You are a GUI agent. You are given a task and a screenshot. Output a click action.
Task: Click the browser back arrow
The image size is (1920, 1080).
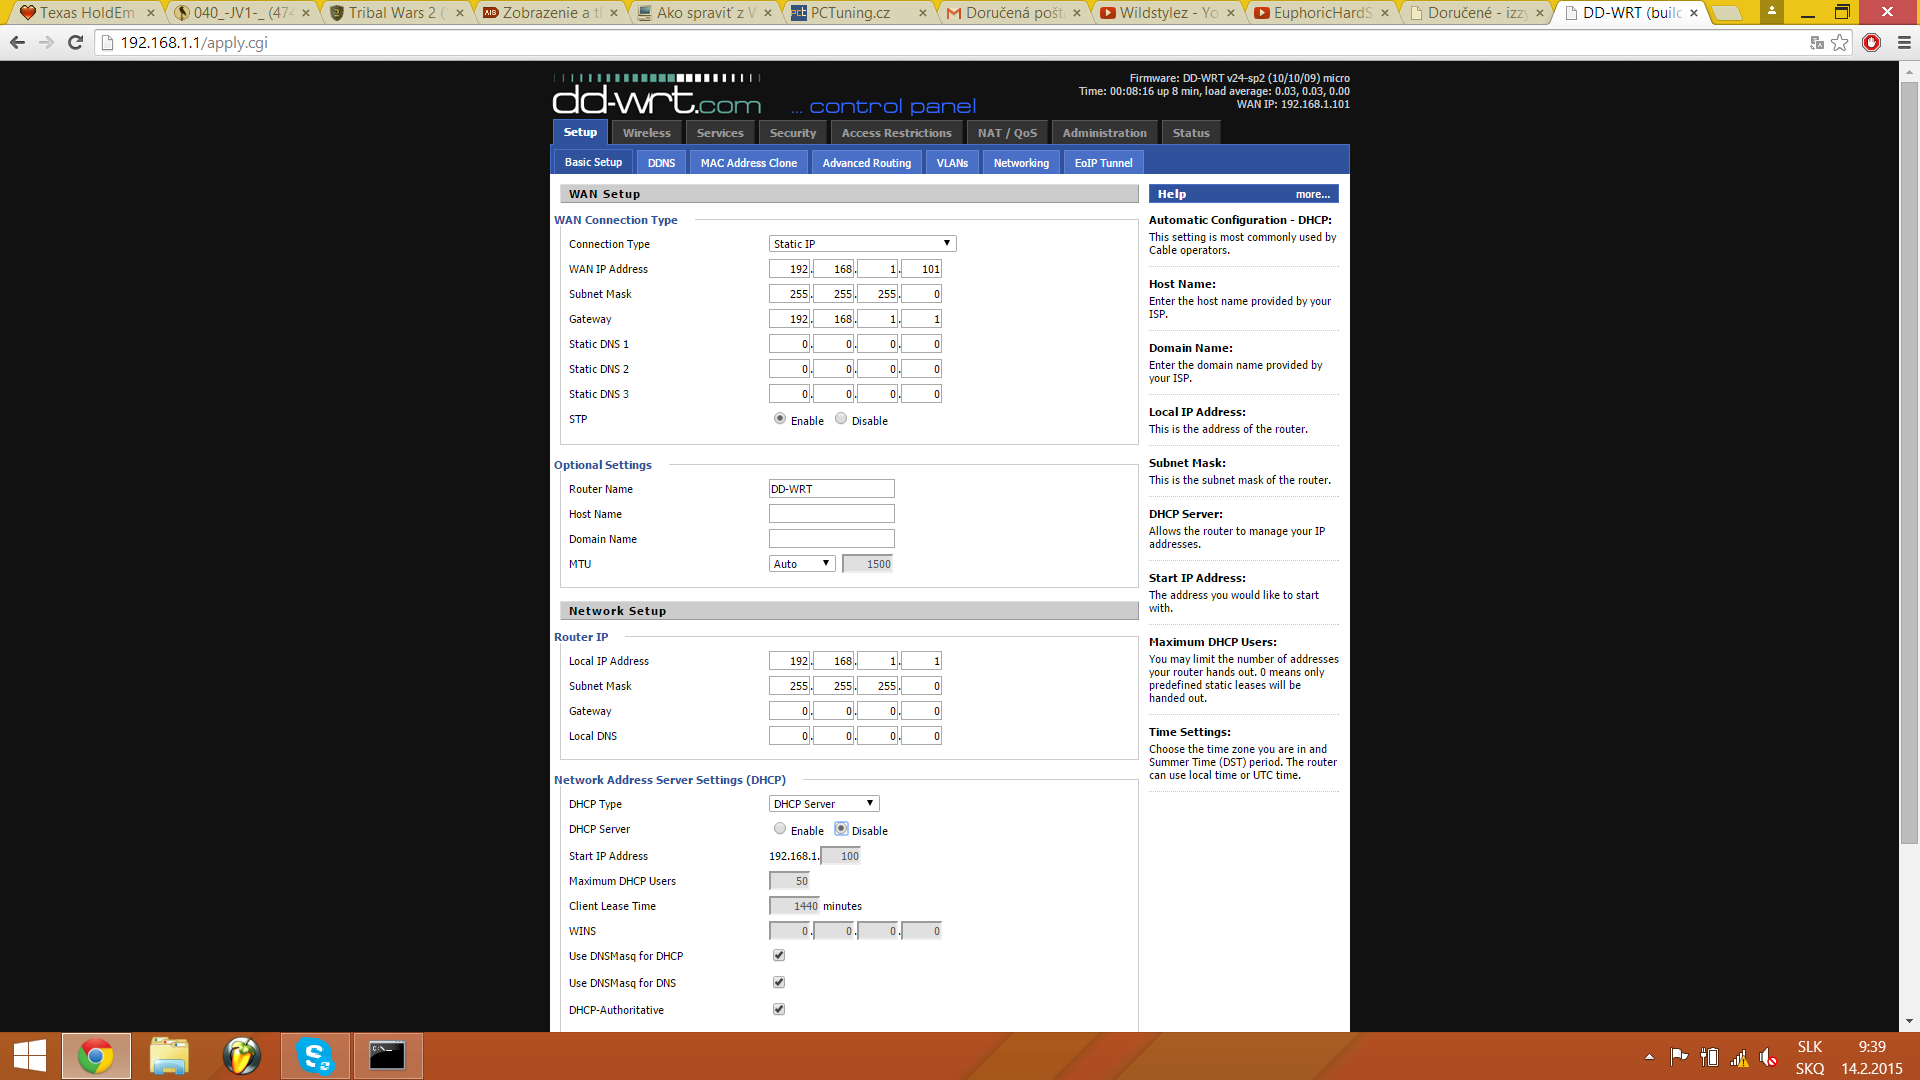[x=17, y=42]
